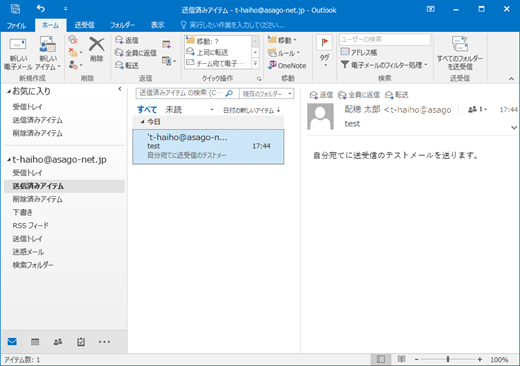The image size is (520, 366).
Task: Reply (返信) in the reading pane
Action: pos(321,95)
